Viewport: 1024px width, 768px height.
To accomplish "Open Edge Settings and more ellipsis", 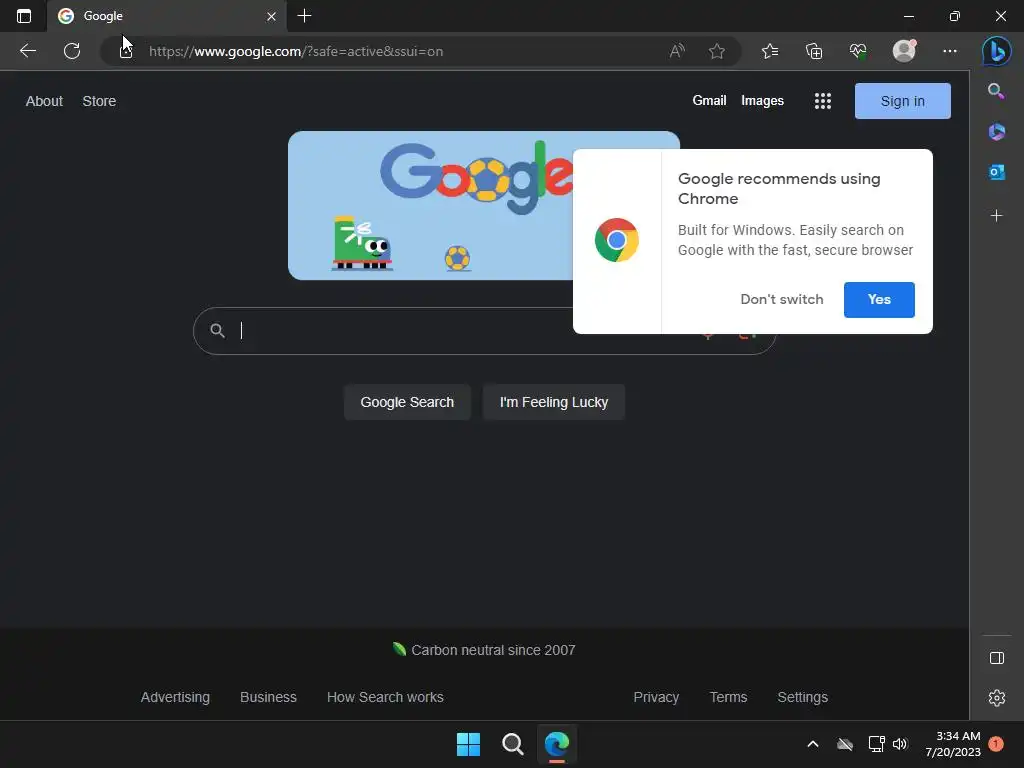I will click(x=950, y=51).
